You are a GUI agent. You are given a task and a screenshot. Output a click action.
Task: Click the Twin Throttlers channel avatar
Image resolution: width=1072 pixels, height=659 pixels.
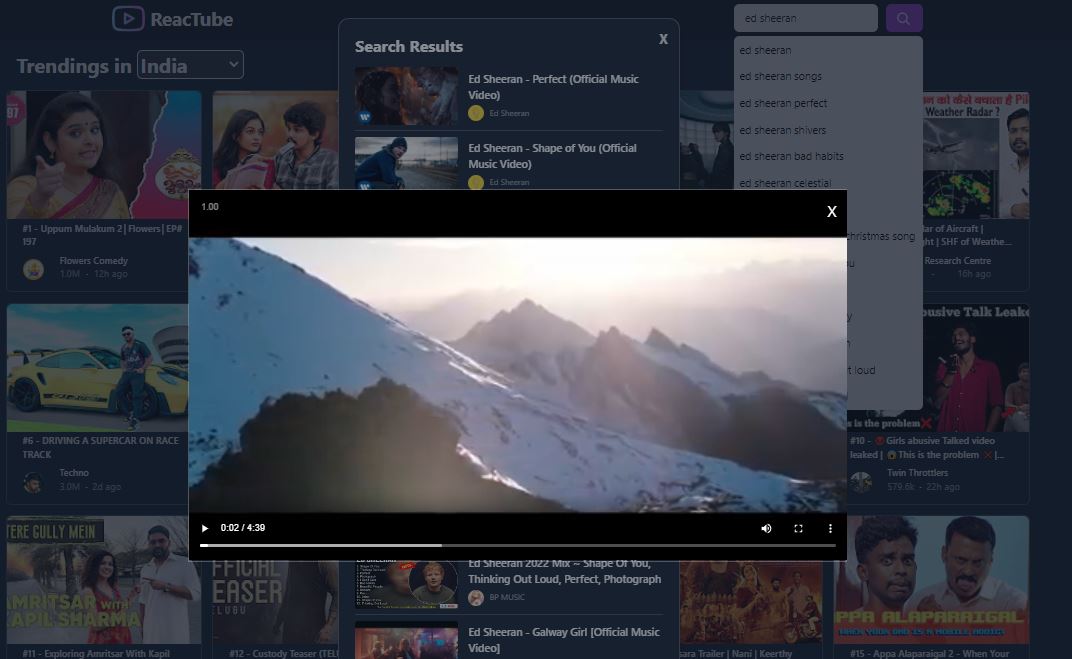(x=861, y=481)
